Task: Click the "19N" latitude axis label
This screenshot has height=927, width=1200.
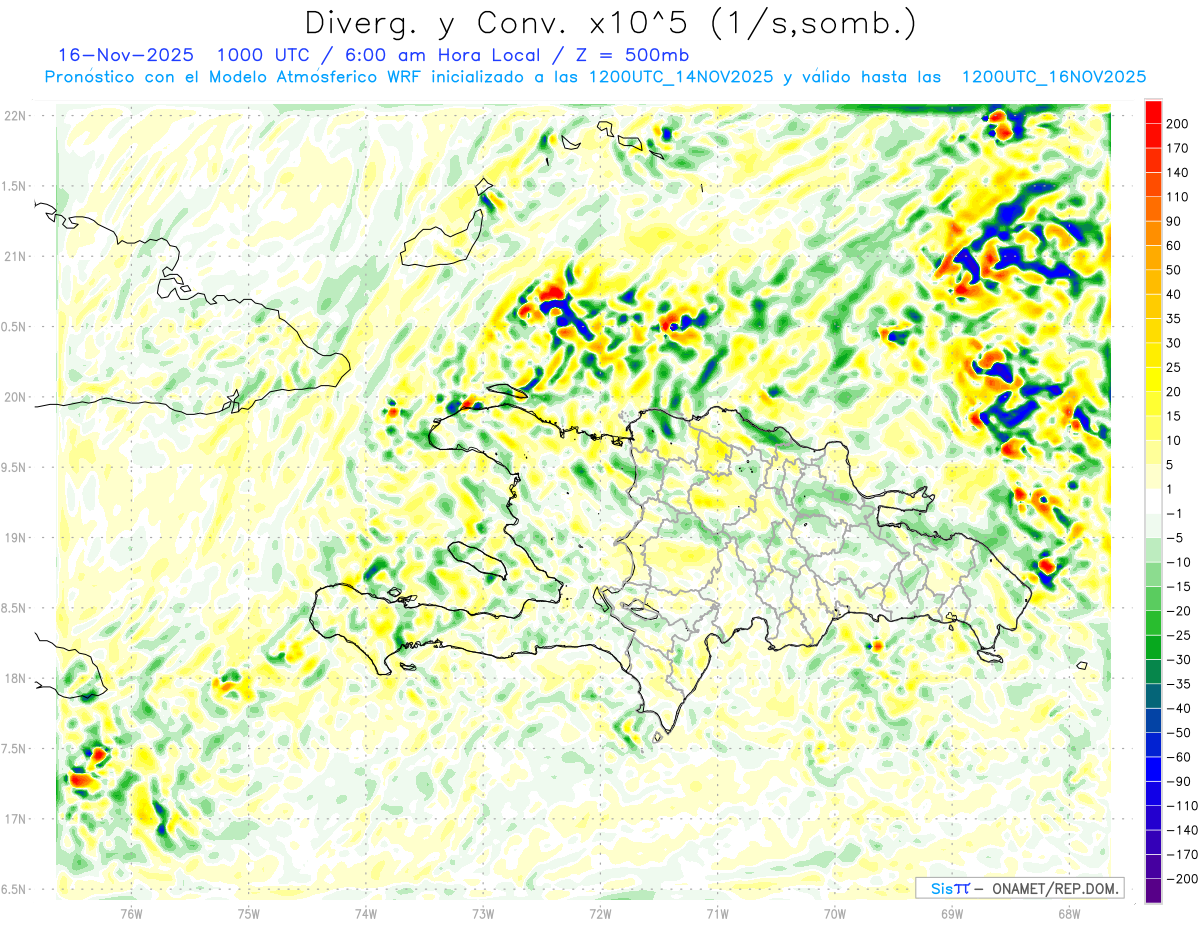Action: click(x=16, y=538)
